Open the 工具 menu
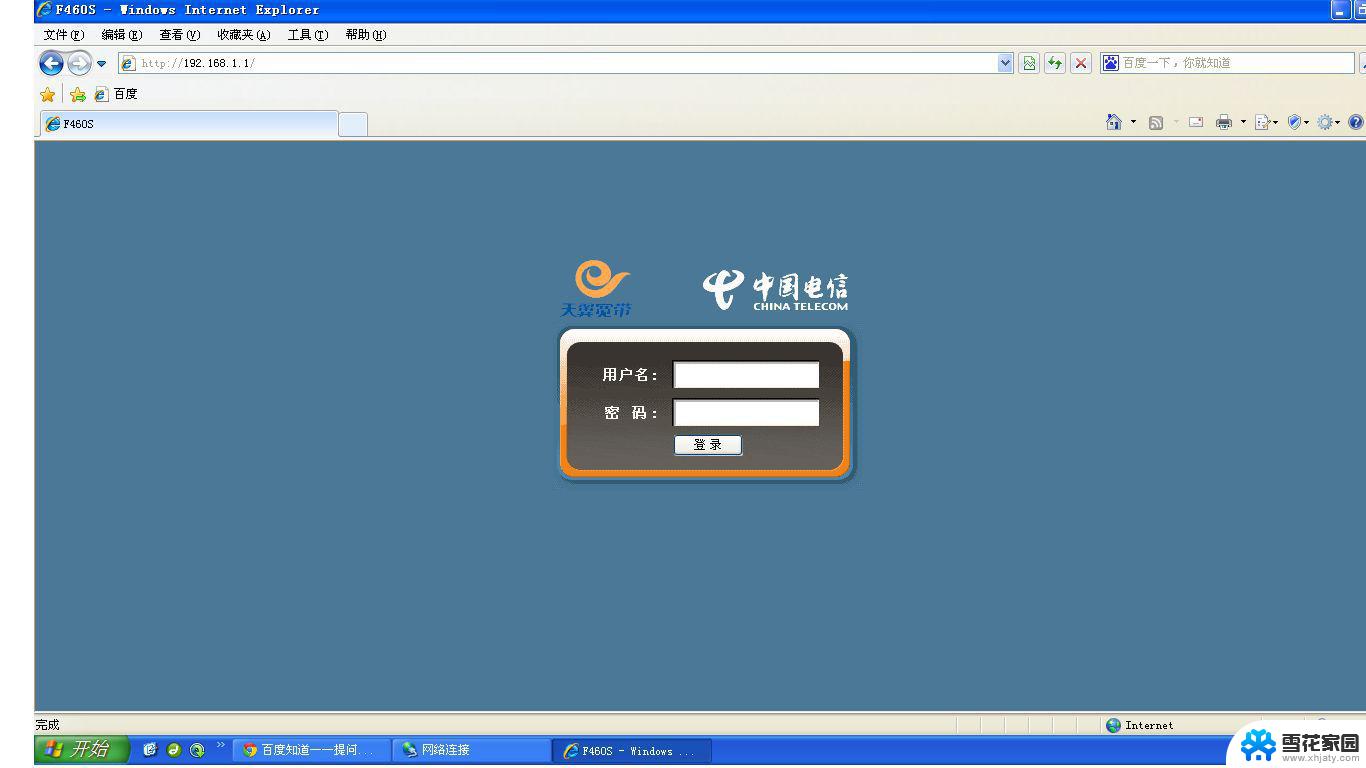 (307, 35)
